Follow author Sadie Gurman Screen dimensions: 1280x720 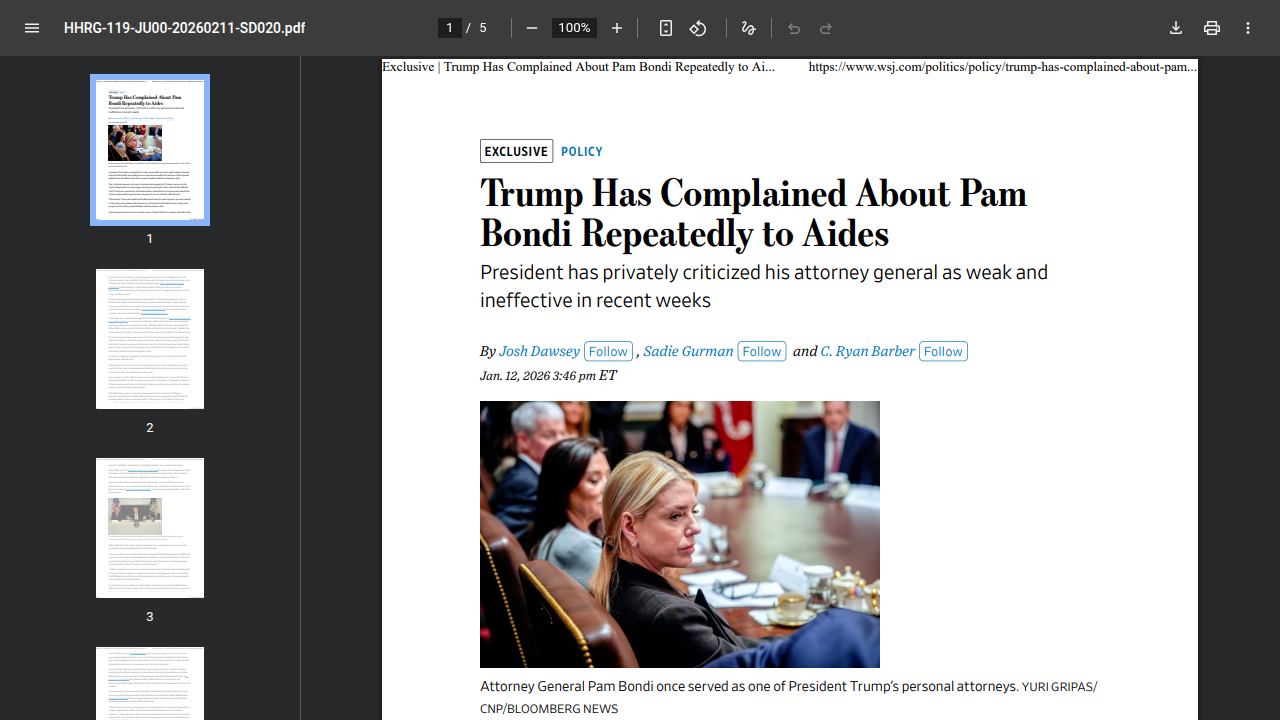[762, 351]
